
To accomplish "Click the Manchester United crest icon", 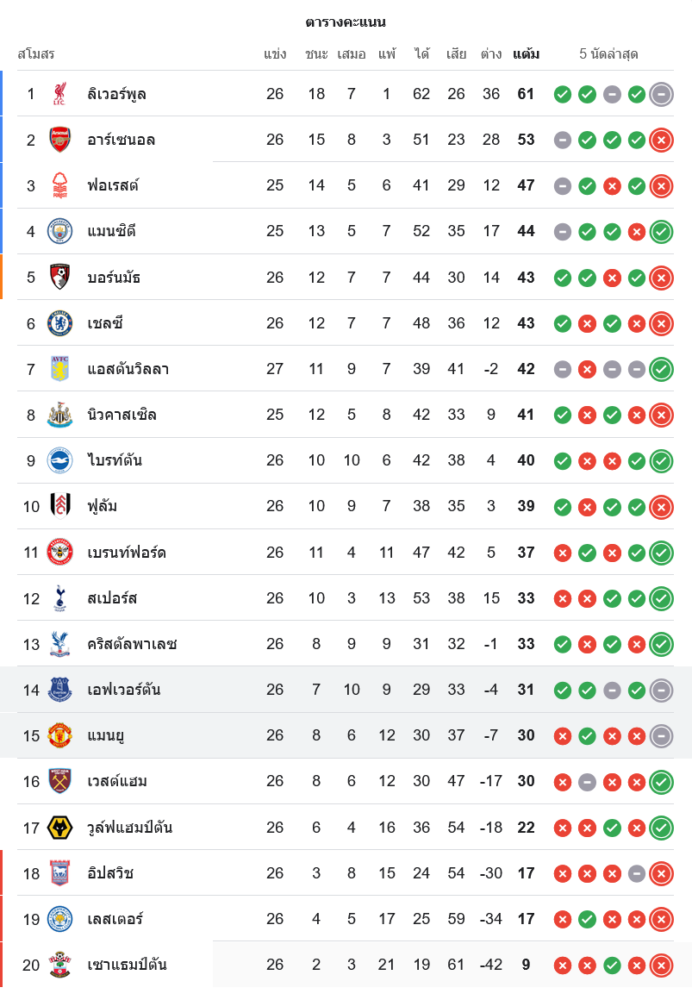I will pyautogui.click(x=60, y=736).
